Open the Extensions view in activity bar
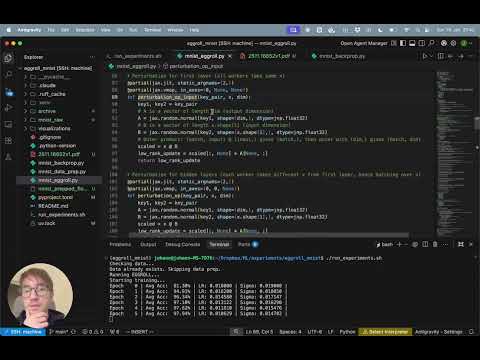 [9, 140]
